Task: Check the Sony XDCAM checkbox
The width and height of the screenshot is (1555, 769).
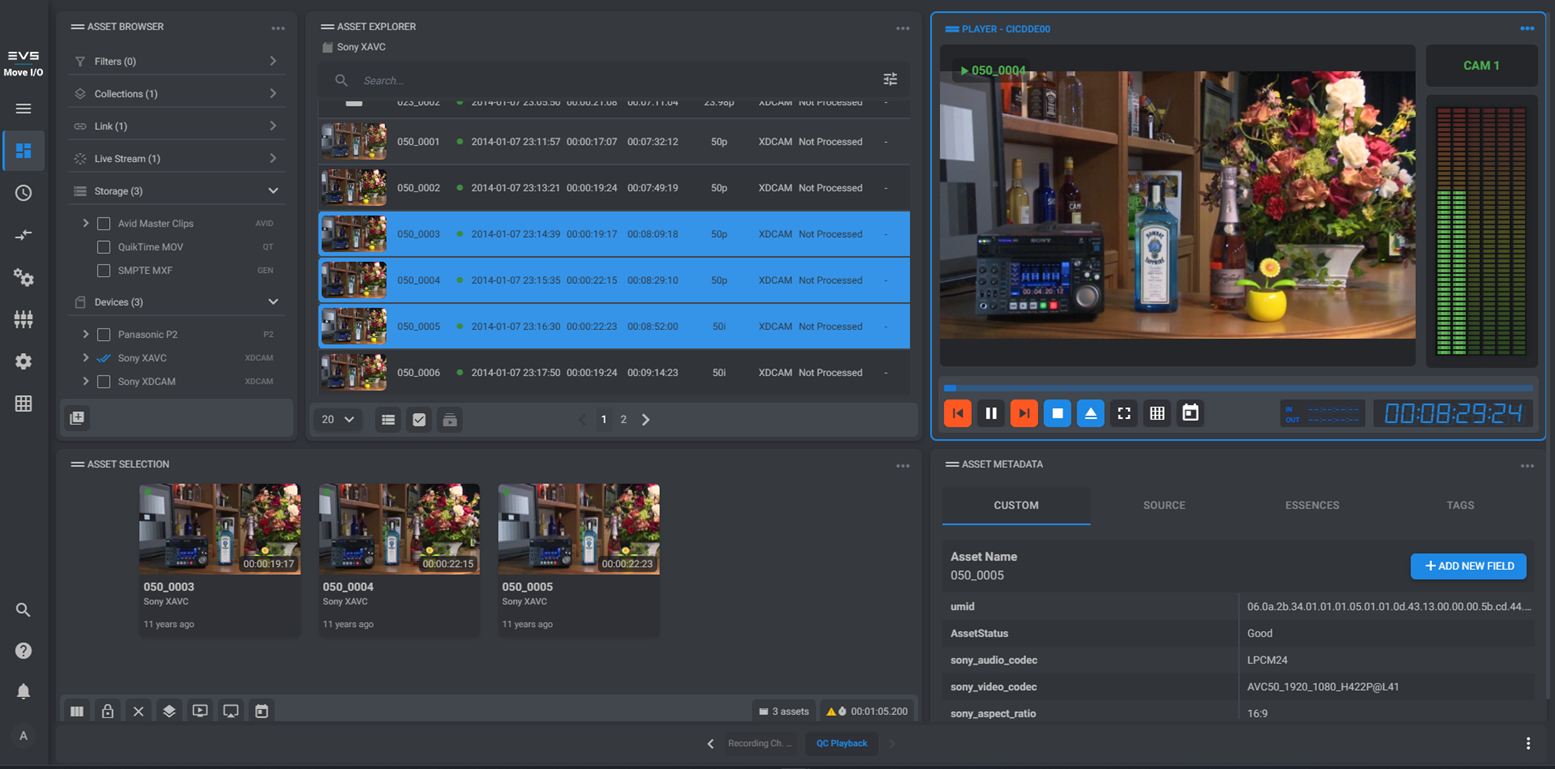Action: (103, 381)
